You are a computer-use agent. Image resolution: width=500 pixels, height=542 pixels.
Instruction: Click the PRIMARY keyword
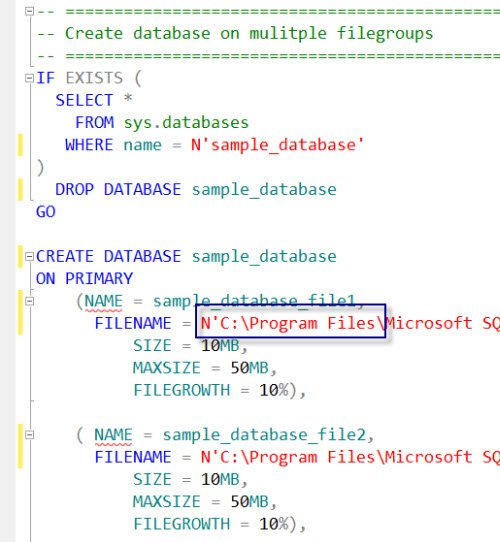coord(99,279)
